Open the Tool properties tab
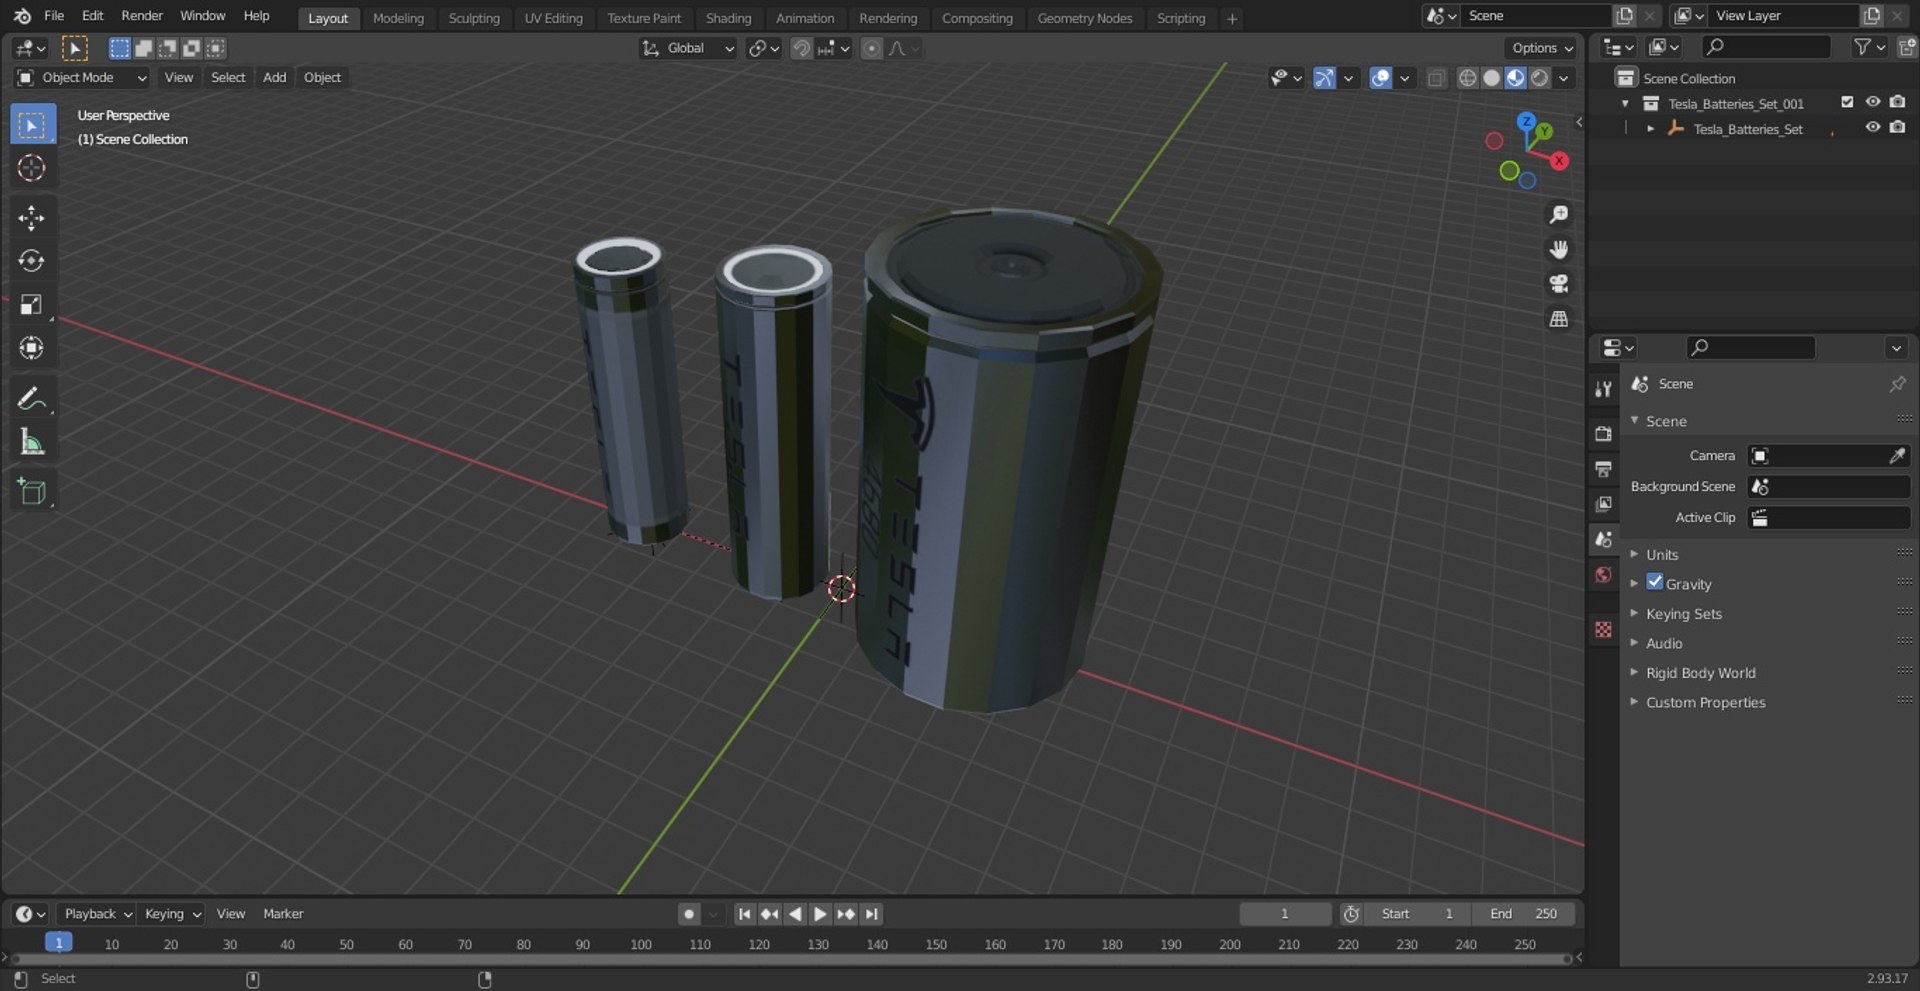The width and height of the screenshot is (1920, 991). 1604,389
